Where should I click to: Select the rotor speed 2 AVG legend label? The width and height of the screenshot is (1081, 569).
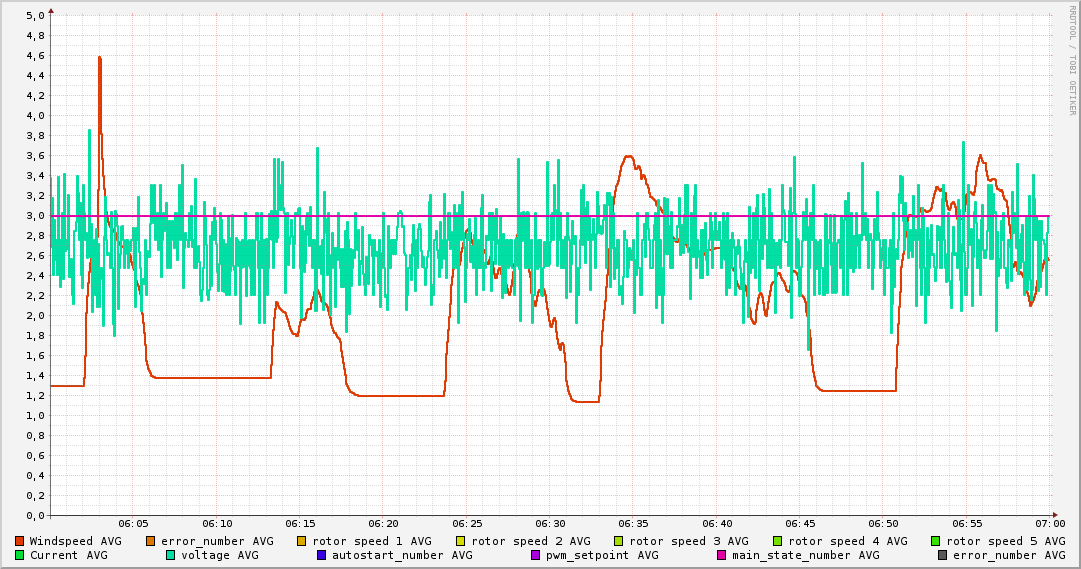pos(530,541)
